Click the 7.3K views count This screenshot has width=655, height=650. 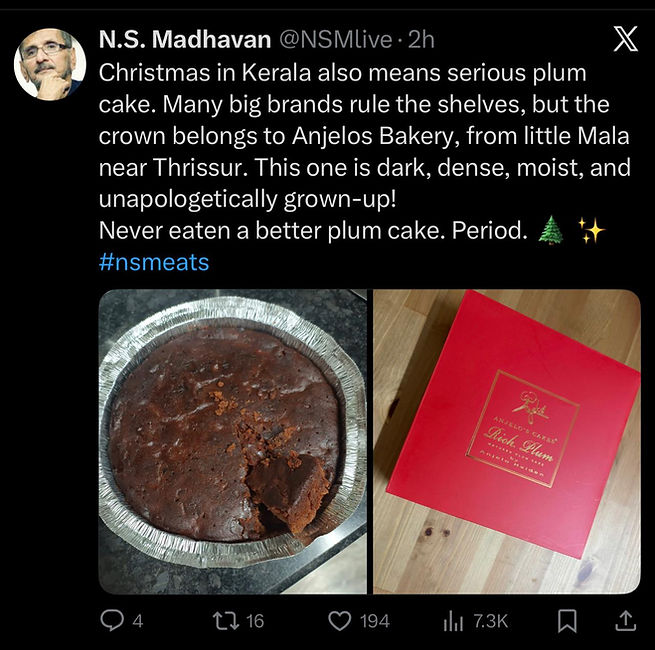point(490,621)
